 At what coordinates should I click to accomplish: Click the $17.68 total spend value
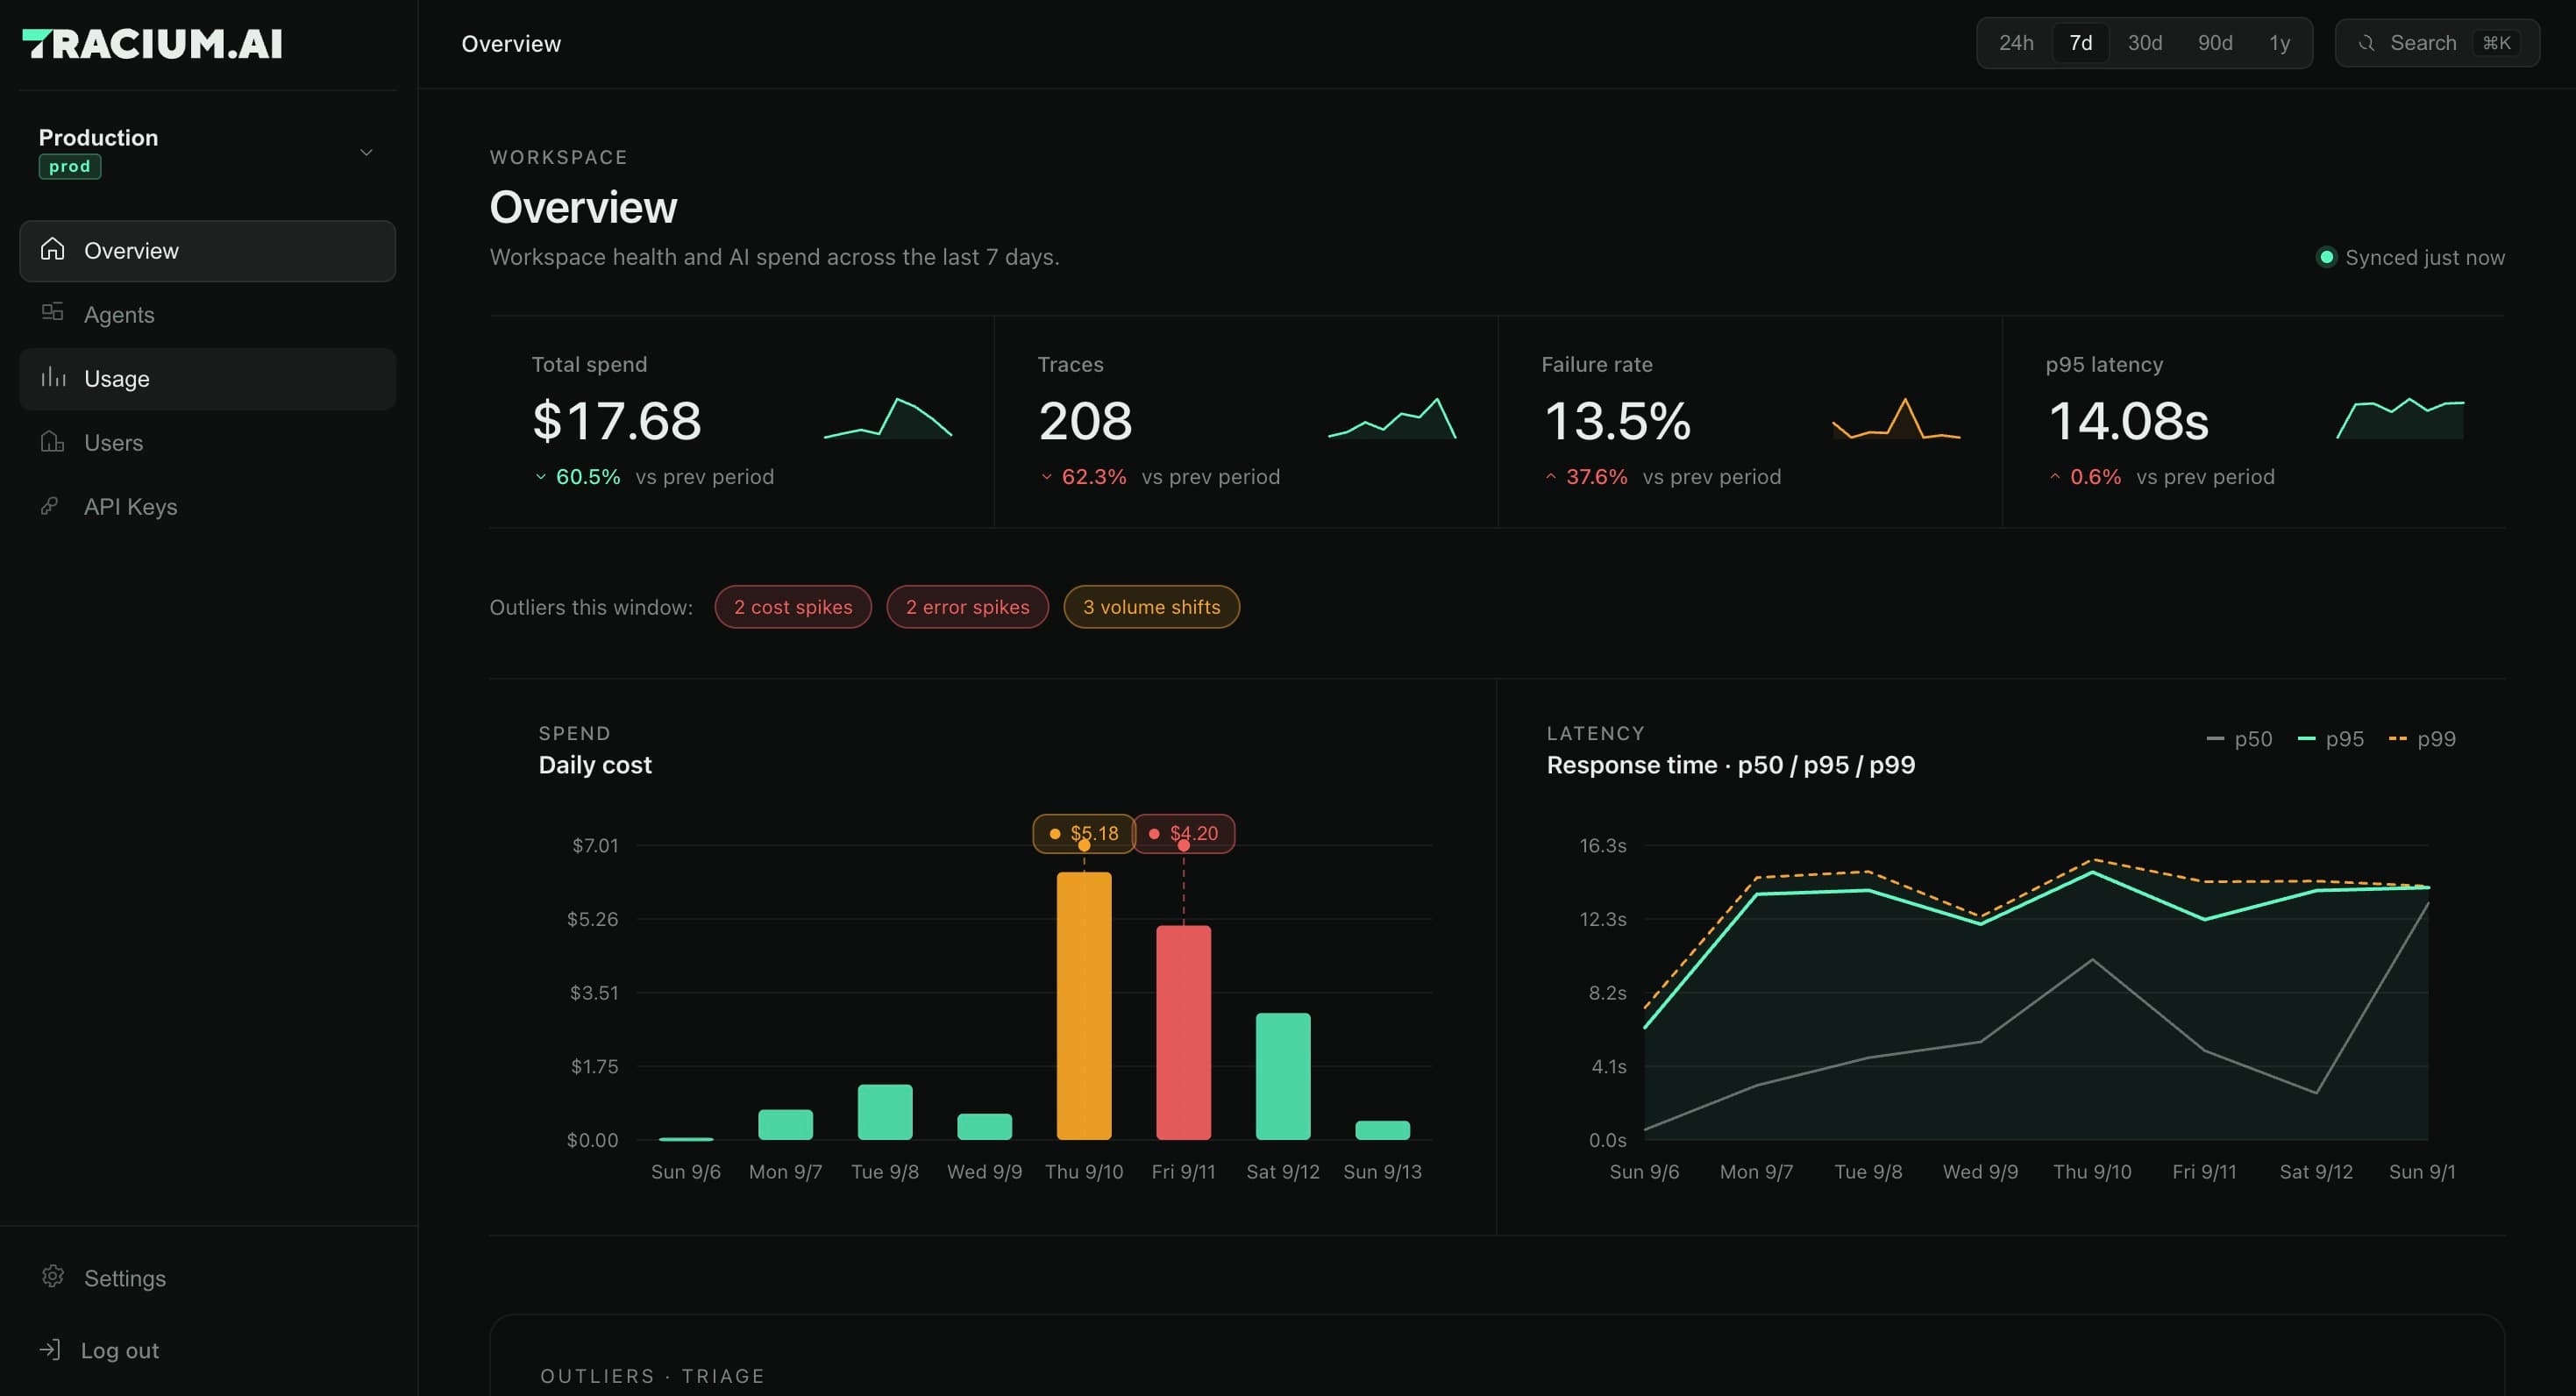click(x=617, y=420)
